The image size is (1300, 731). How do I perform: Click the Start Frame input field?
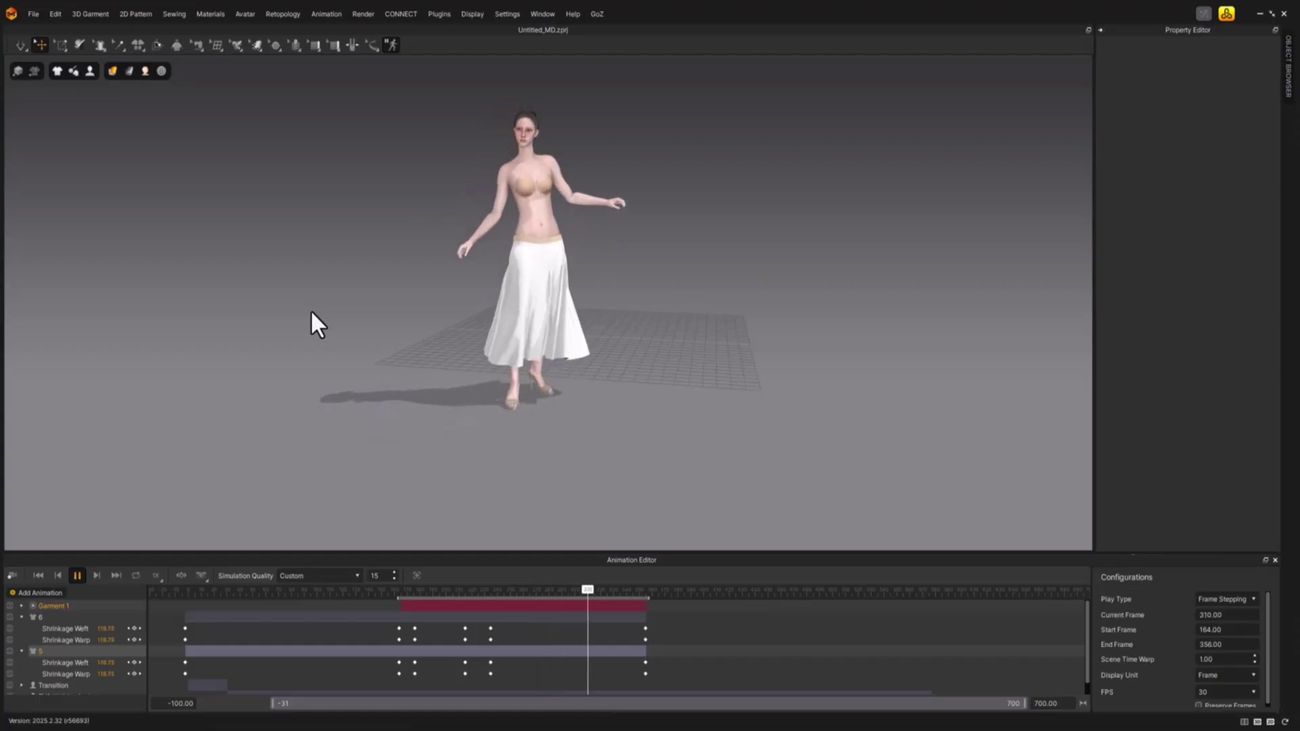tap(1226, 630)
